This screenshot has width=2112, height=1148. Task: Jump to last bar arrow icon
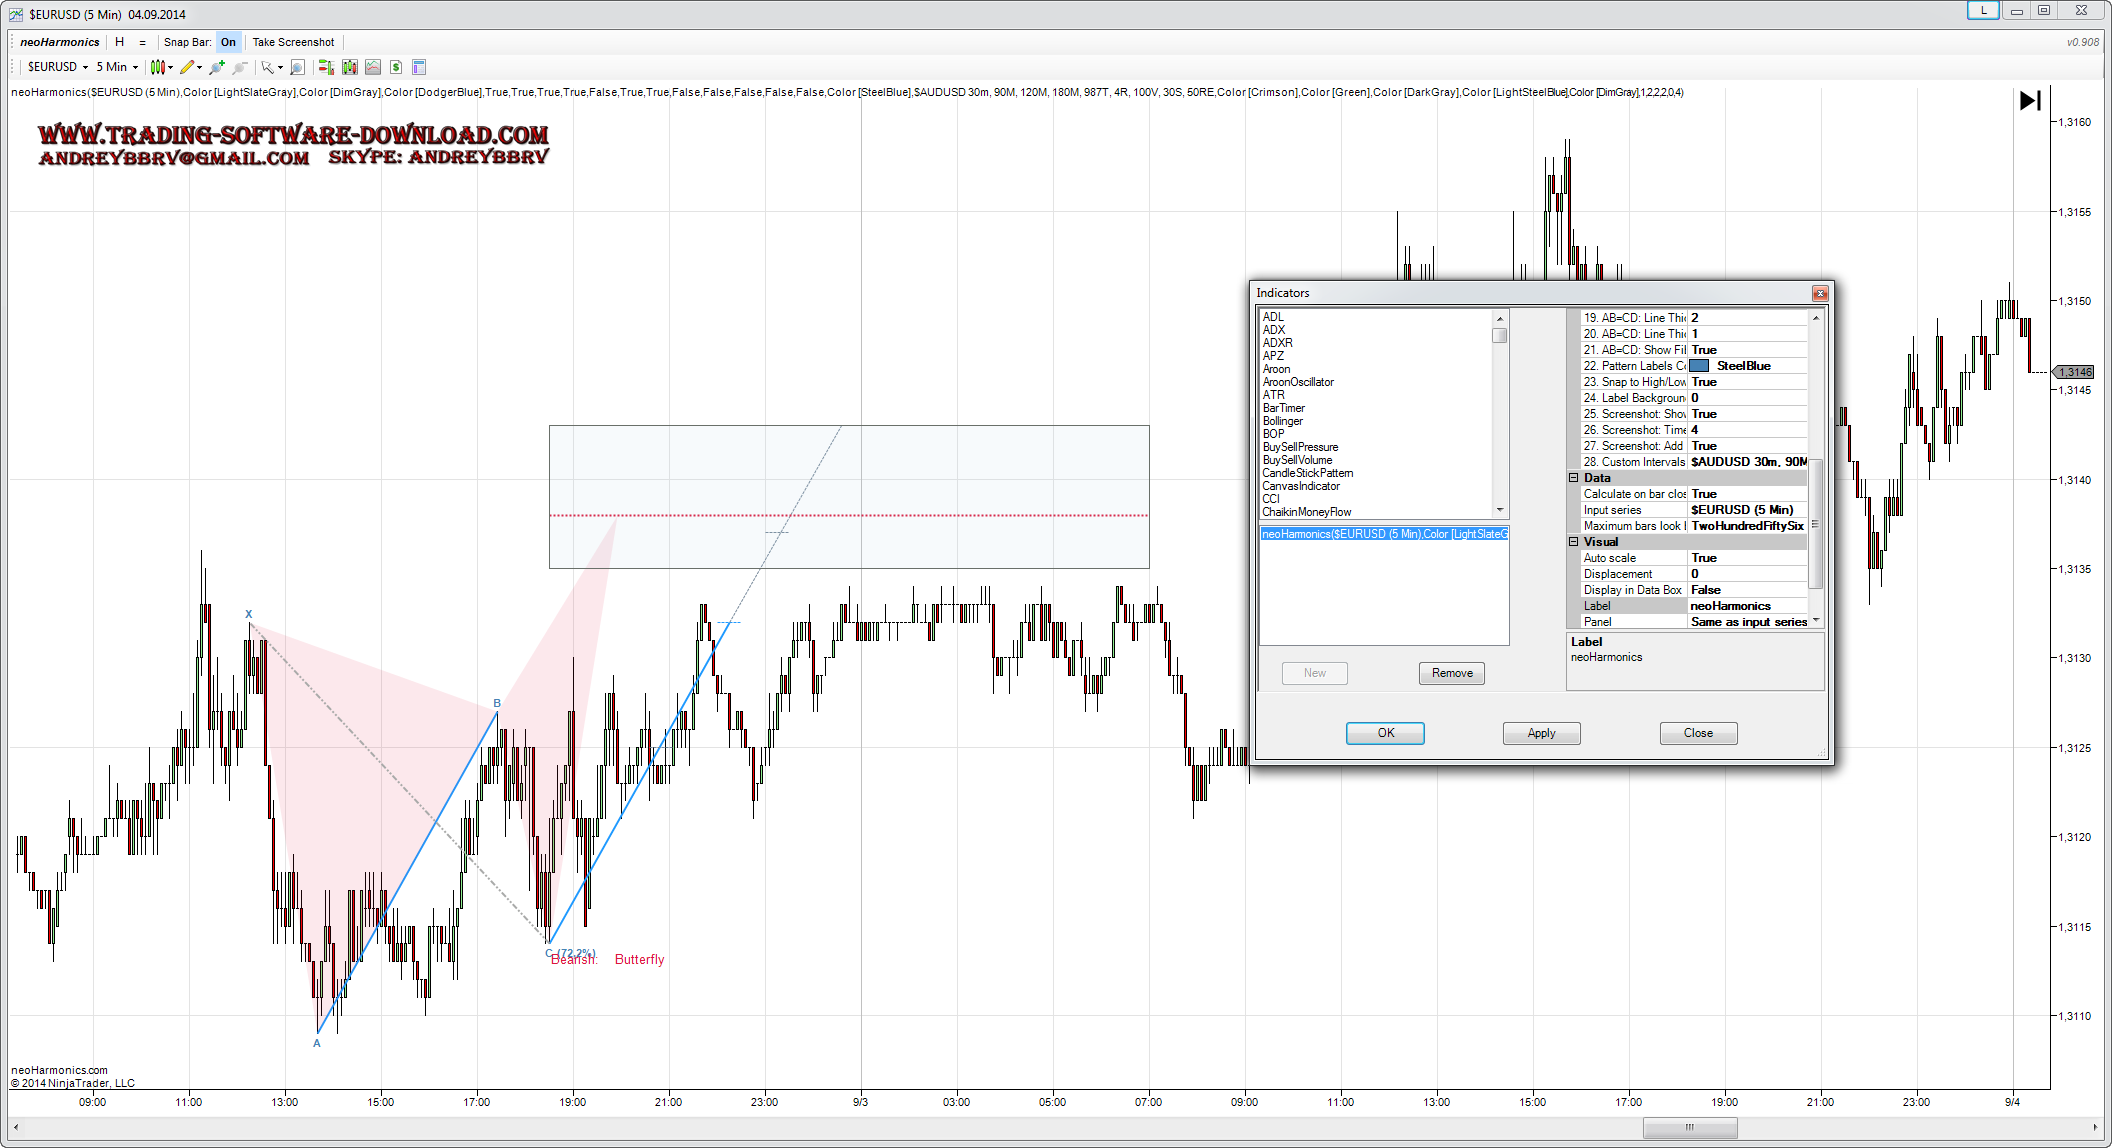pyautogui.click(x=2029, y=100)
